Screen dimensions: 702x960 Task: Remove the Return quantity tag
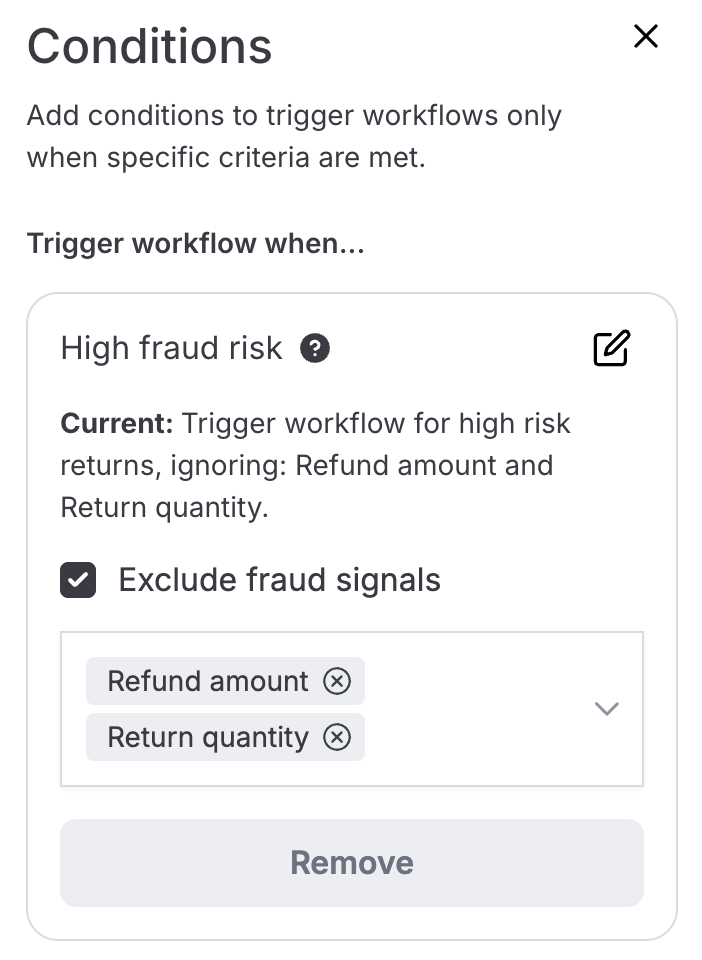[337, 737]
